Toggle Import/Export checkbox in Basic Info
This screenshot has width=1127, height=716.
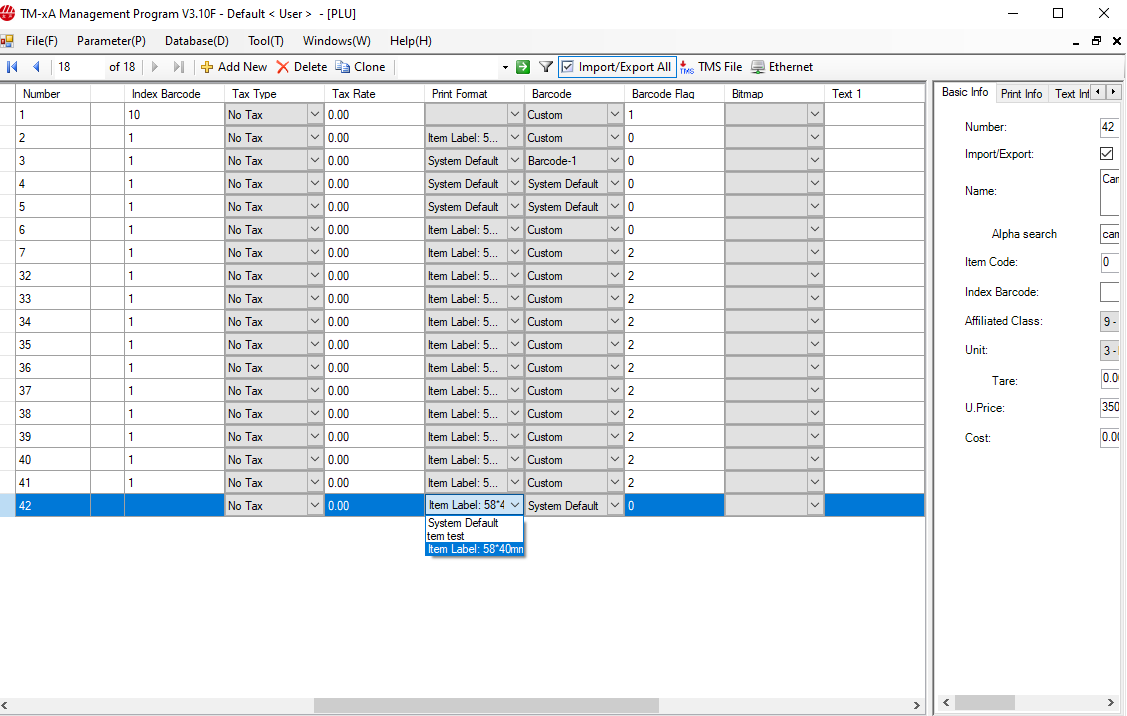(x=1106, y=154)
